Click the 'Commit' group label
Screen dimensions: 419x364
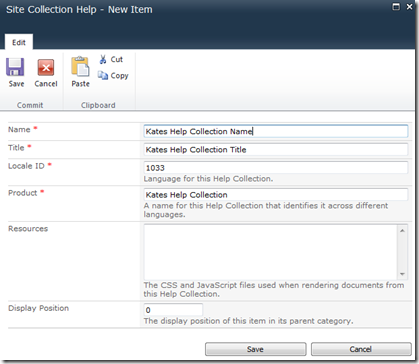click(x=30, y=105)
